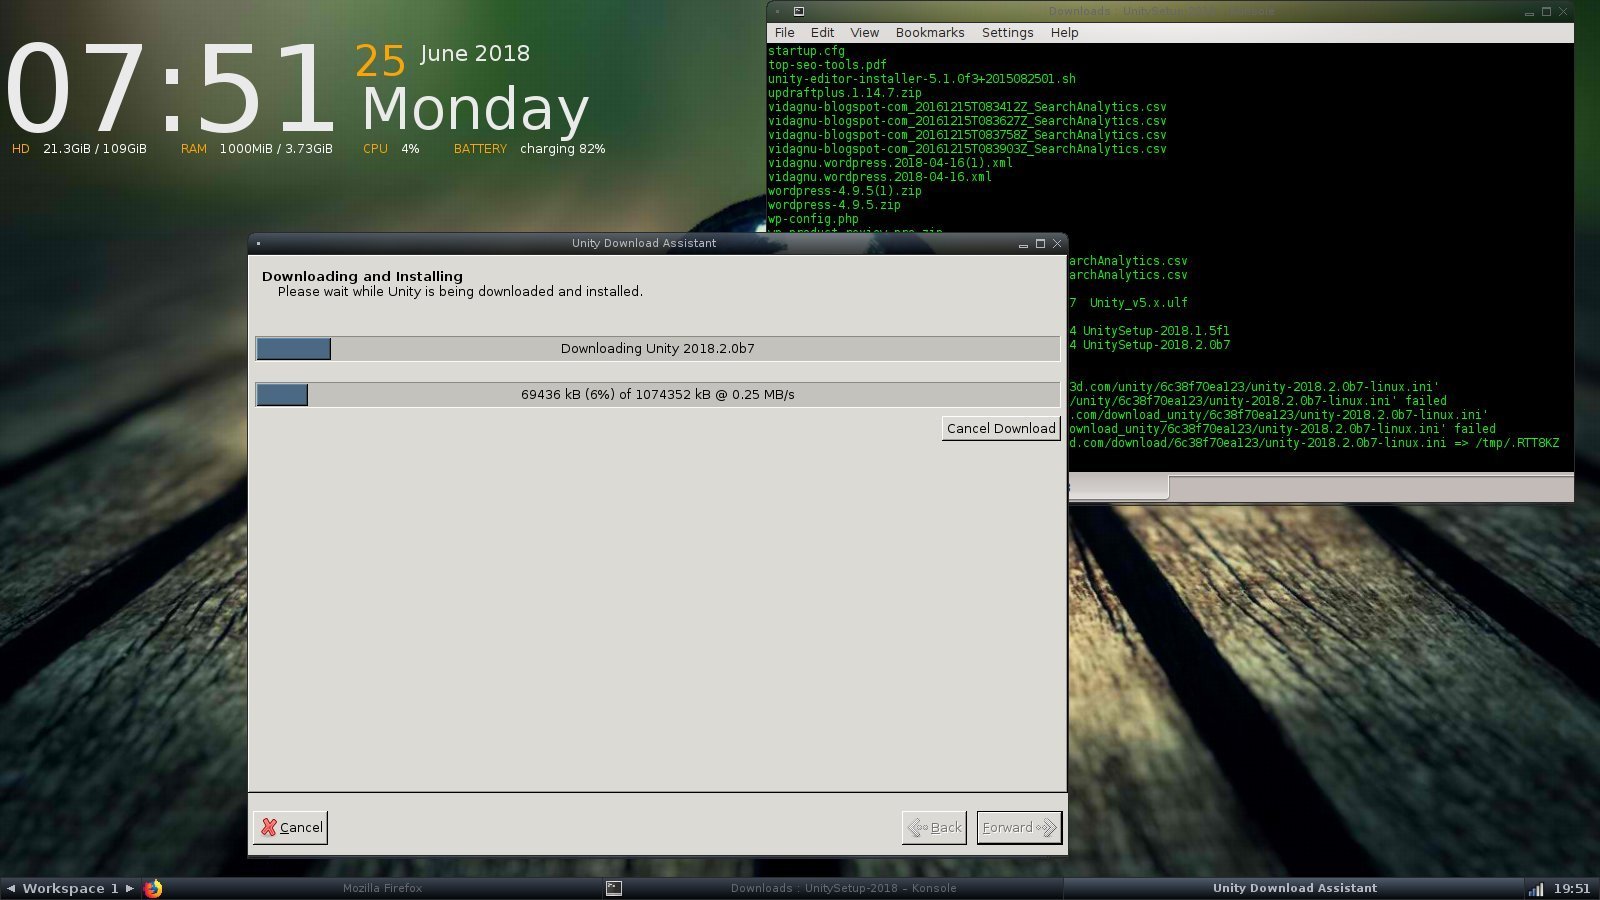Click the Firefox icon in the taskbar

[153, 888]
